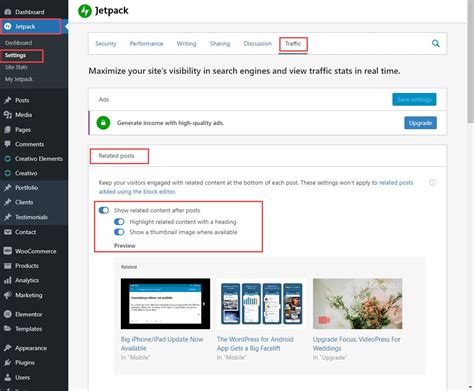Click the Preview label
Viewport: 474px width, 391px height.
[125, 246]
